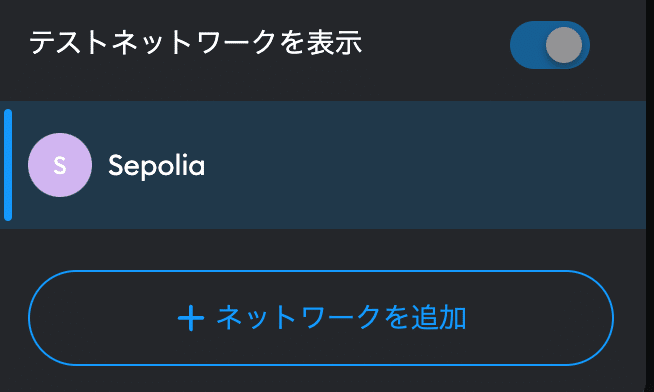The height and width of the screenshot is (392, 654).
Task: Switch to Sepolia testnet via its row
Action: point(323,165)
